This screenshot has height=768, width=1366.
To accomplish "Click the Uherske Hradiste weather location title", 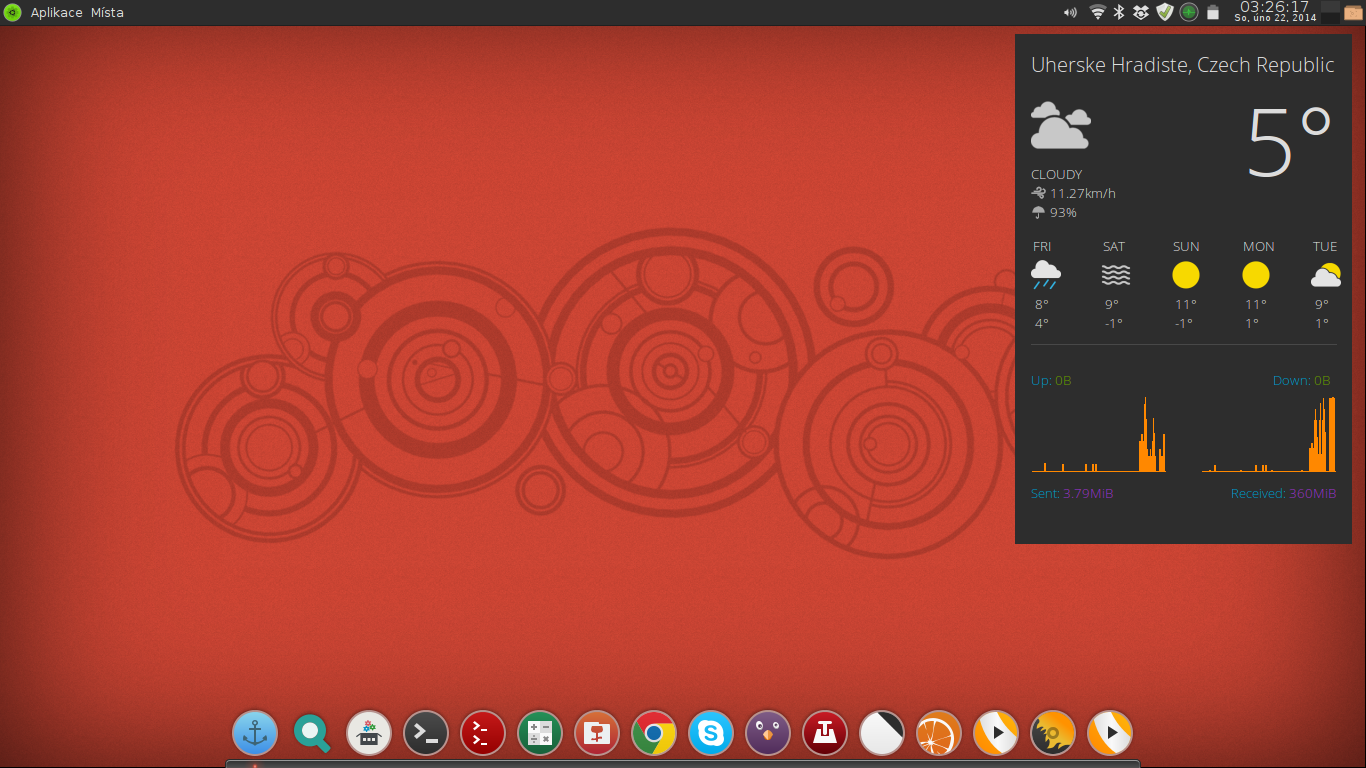I will [1182, 65].
